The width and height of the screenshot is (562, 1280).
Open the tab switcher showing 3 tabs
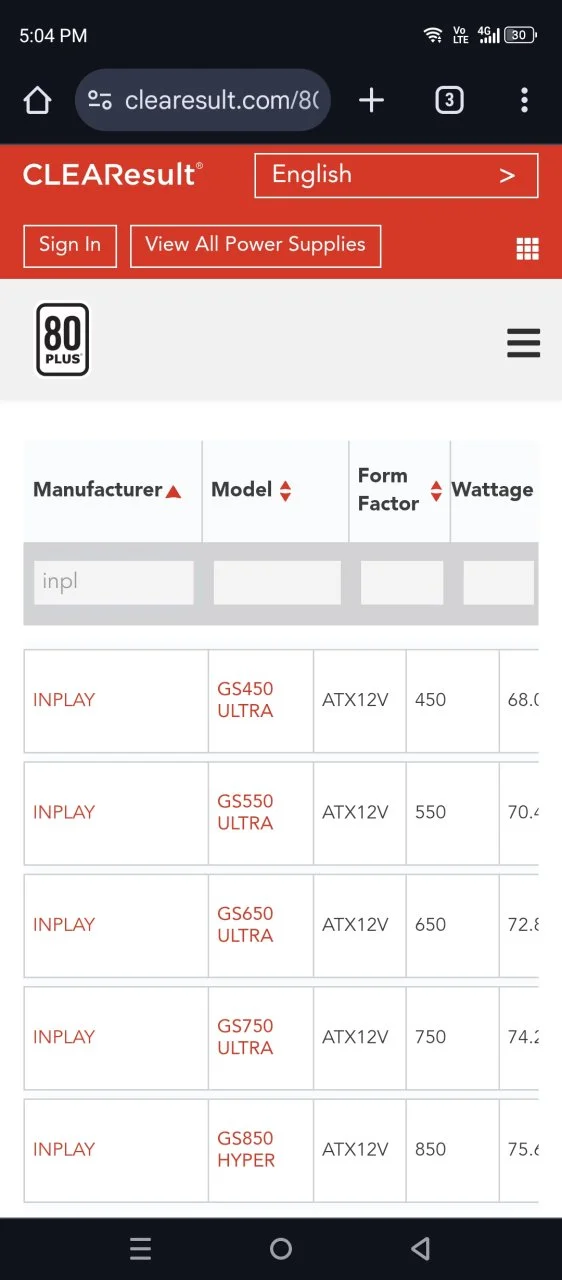[449, 100]
